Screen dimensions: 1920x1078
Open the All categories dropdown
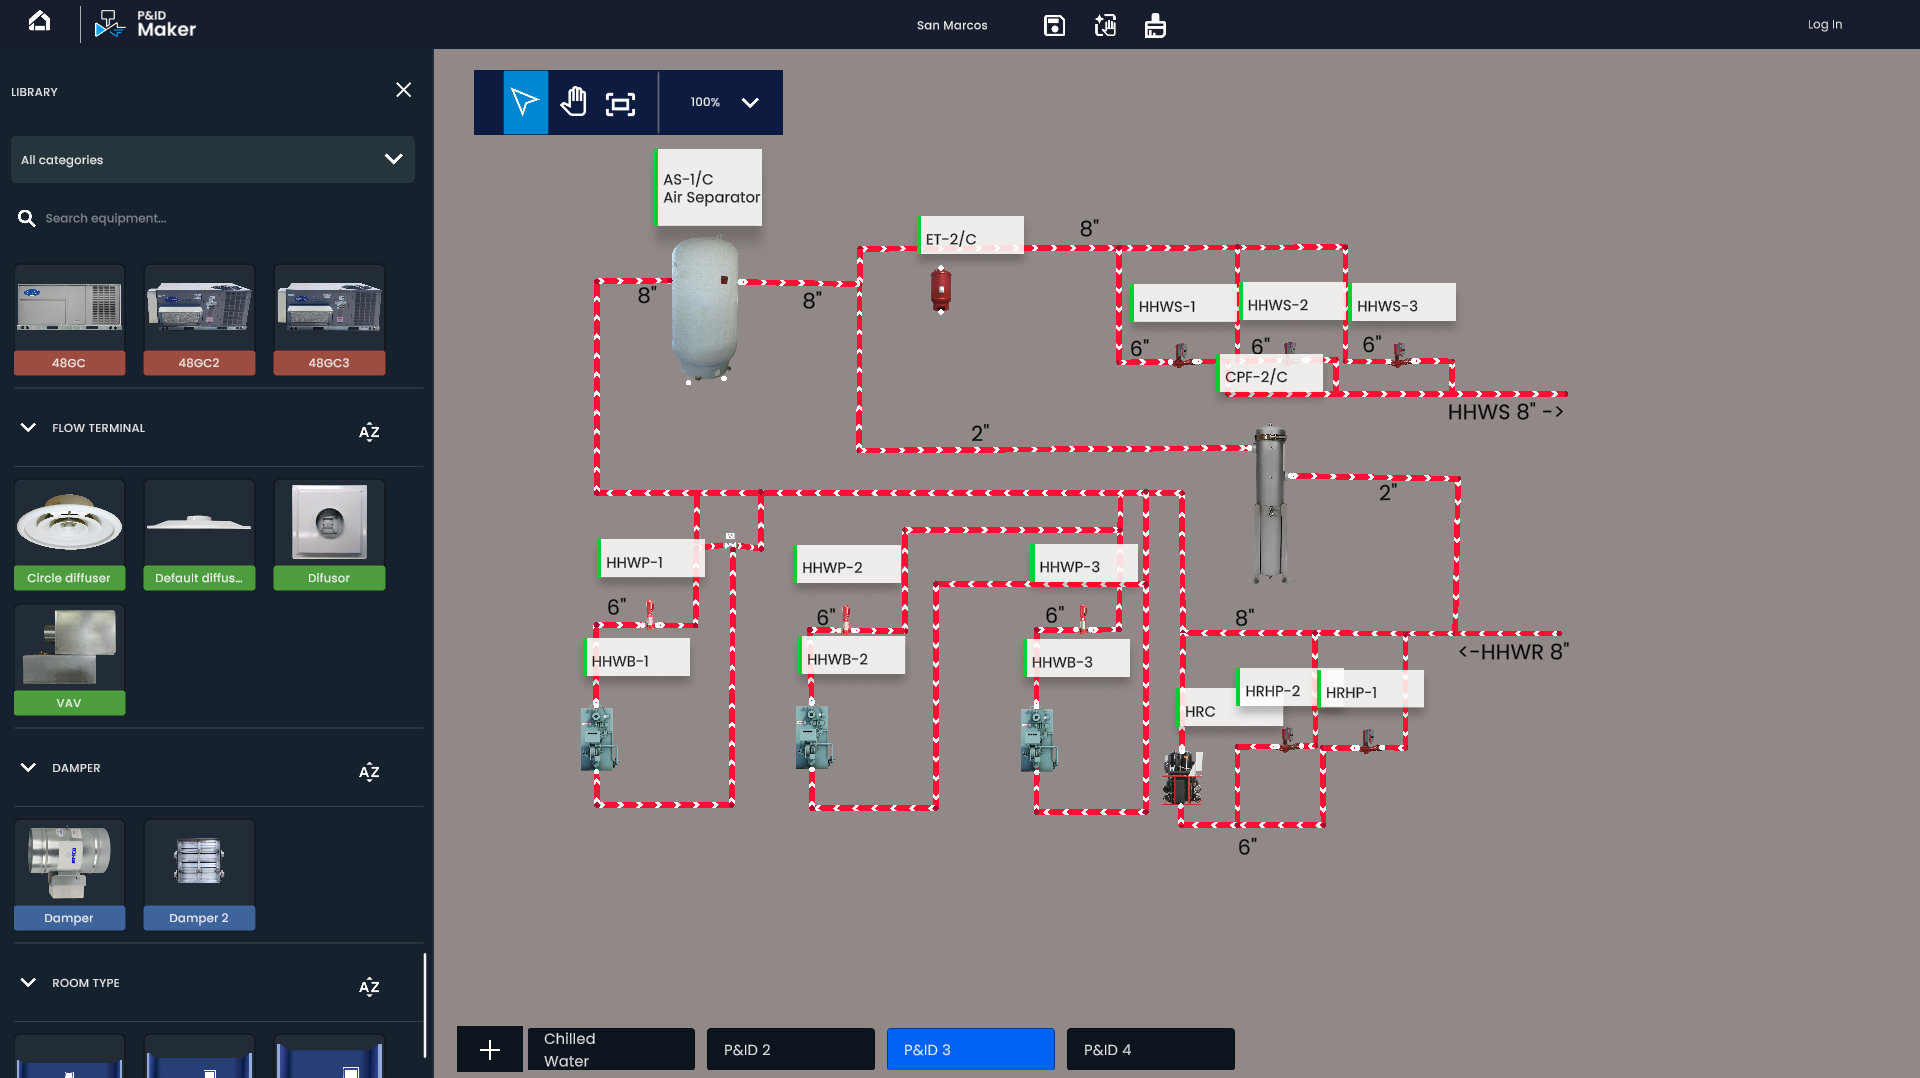212,160
